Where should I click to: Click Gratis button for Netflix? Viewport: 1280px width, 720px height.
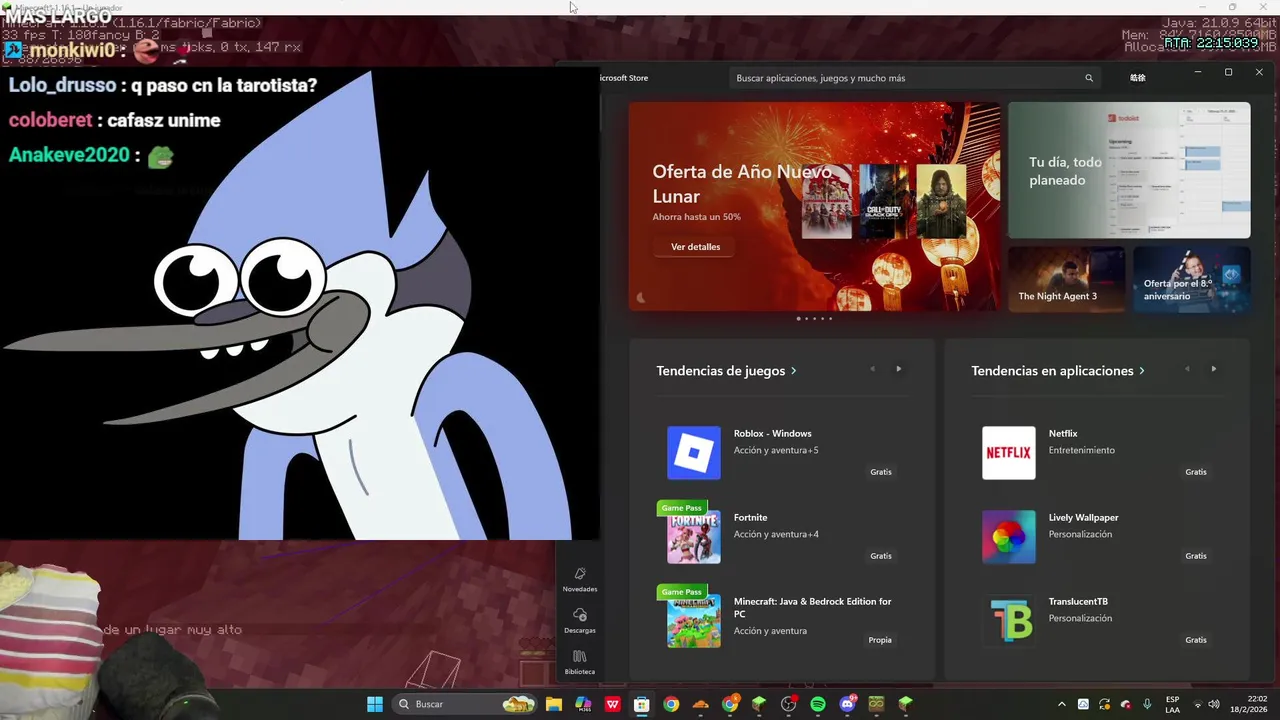click(x=1196, y=472)
